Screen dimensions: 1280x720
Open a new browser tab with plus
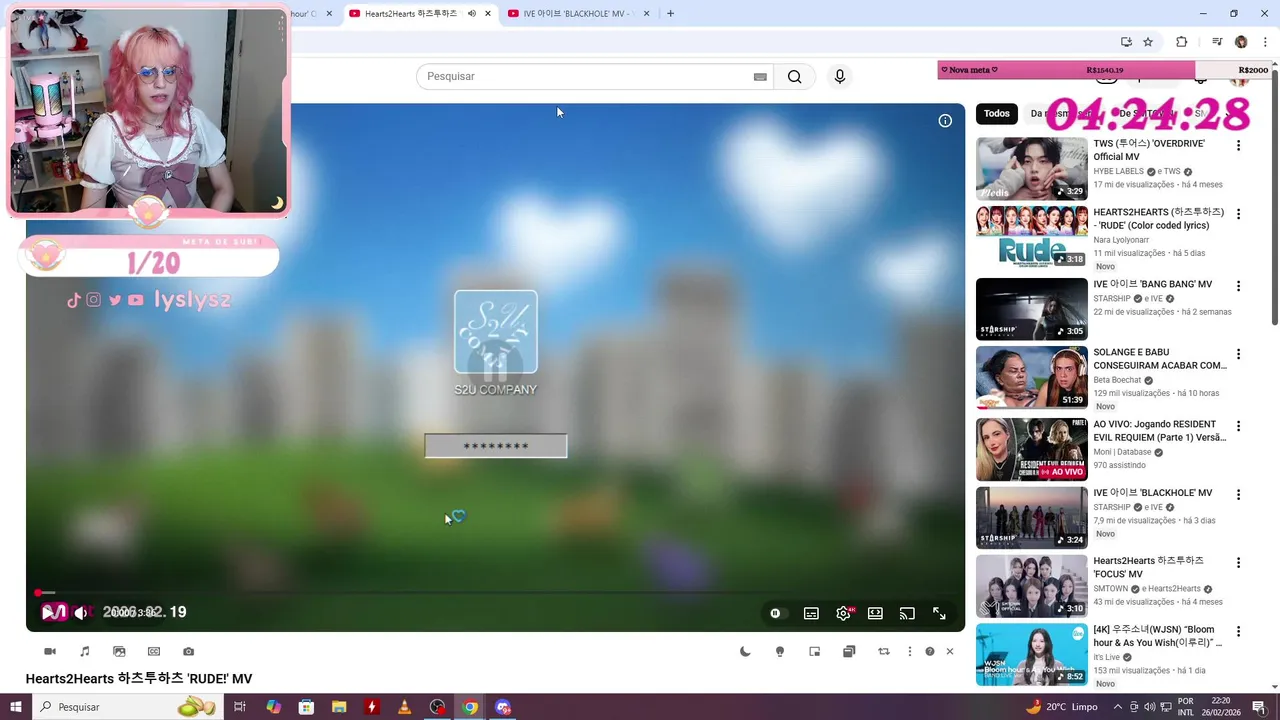click(670, 14)
